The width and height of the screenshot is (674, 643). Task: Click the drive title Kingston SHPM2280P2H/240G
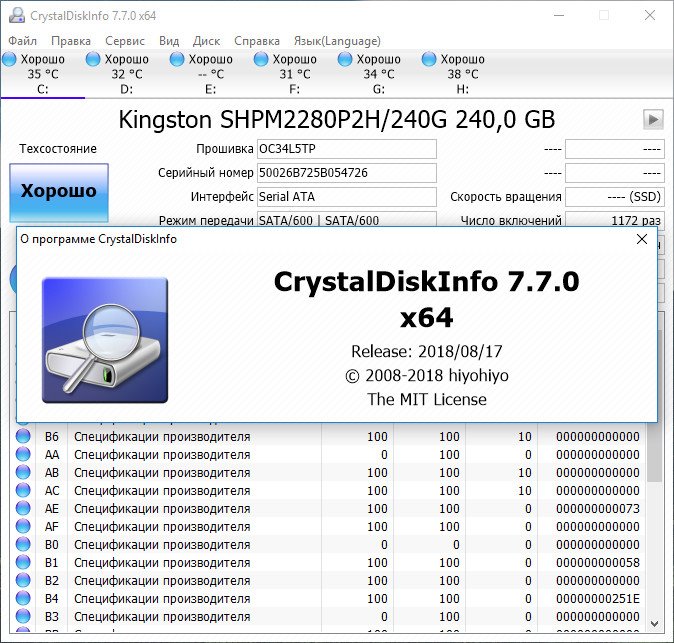pos(337,119)
